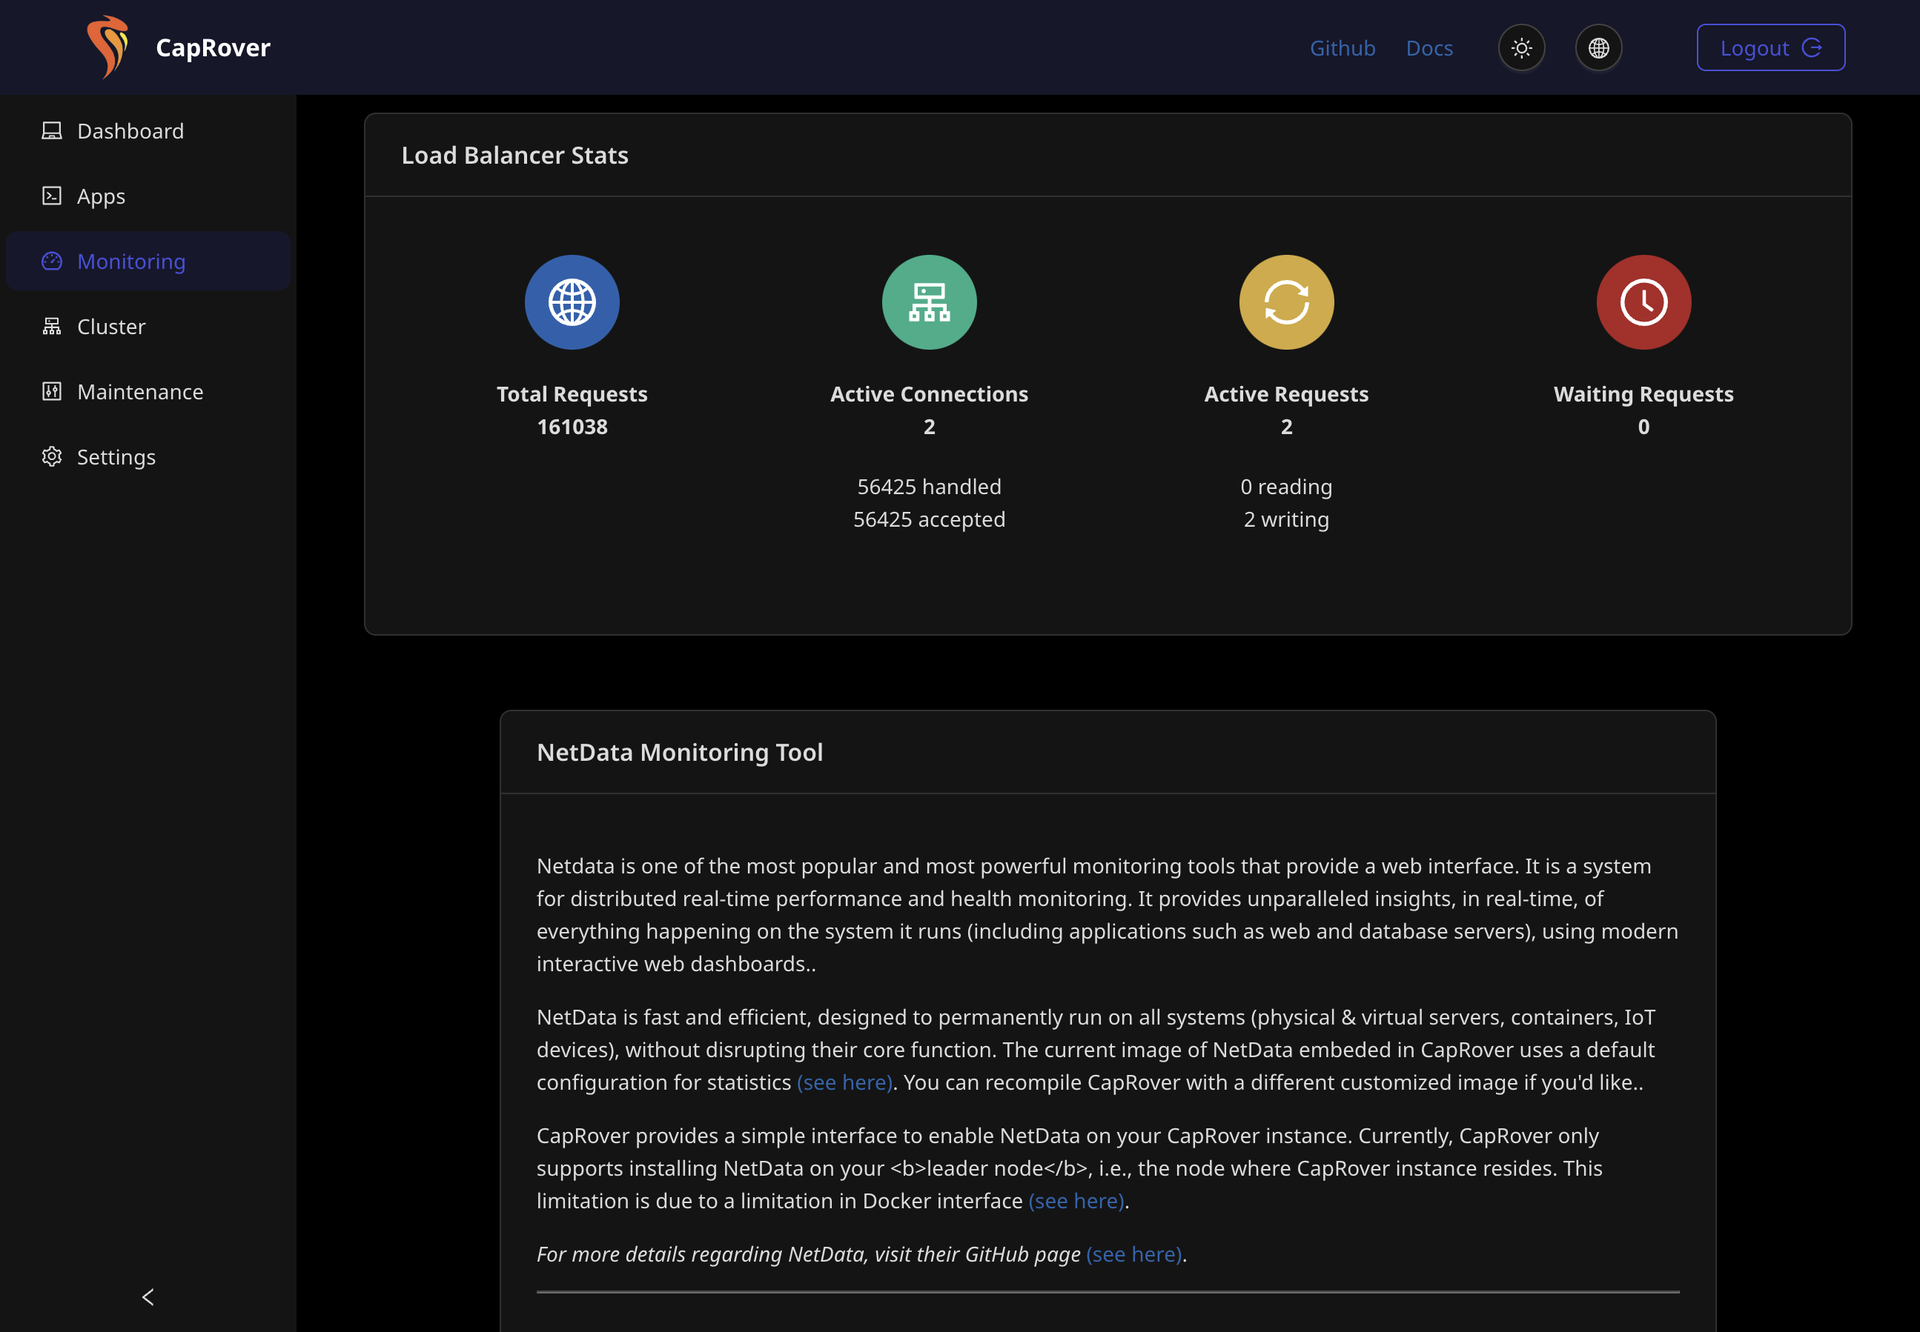Click the Active Requests label
The image size is (1920, 1332).
pos(1286,394)
